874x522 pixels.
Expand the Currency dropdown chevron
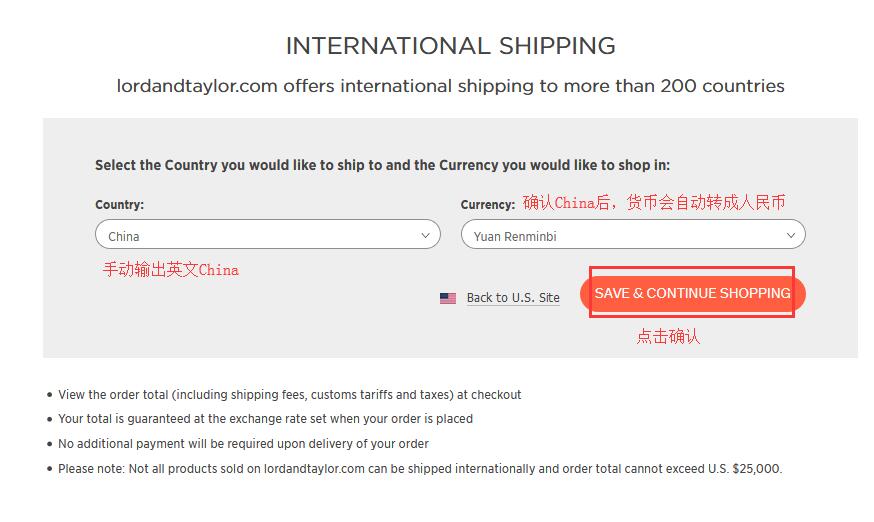click(x=791, y=236)
